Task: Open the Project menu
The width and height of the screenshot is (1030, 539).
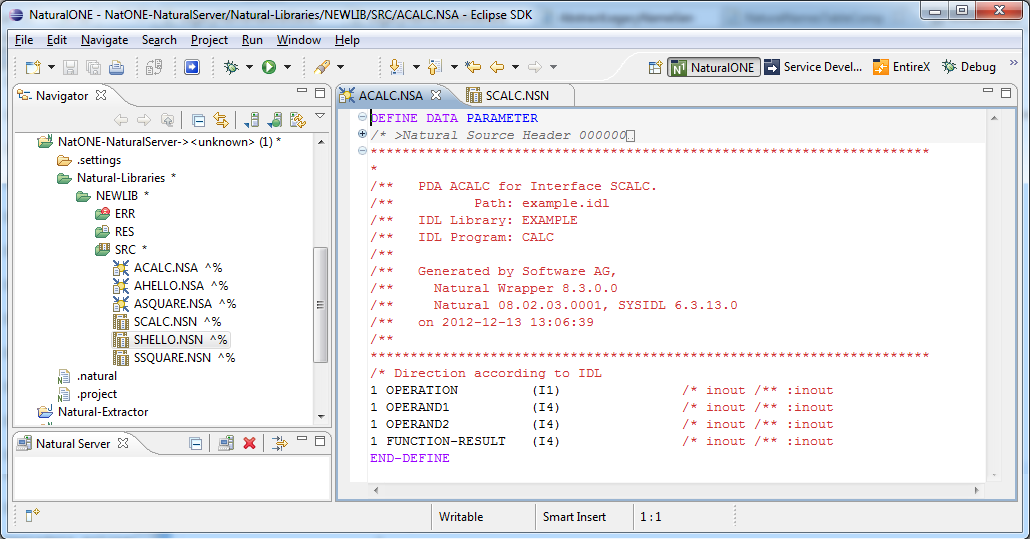Action: tap(209, 40)
